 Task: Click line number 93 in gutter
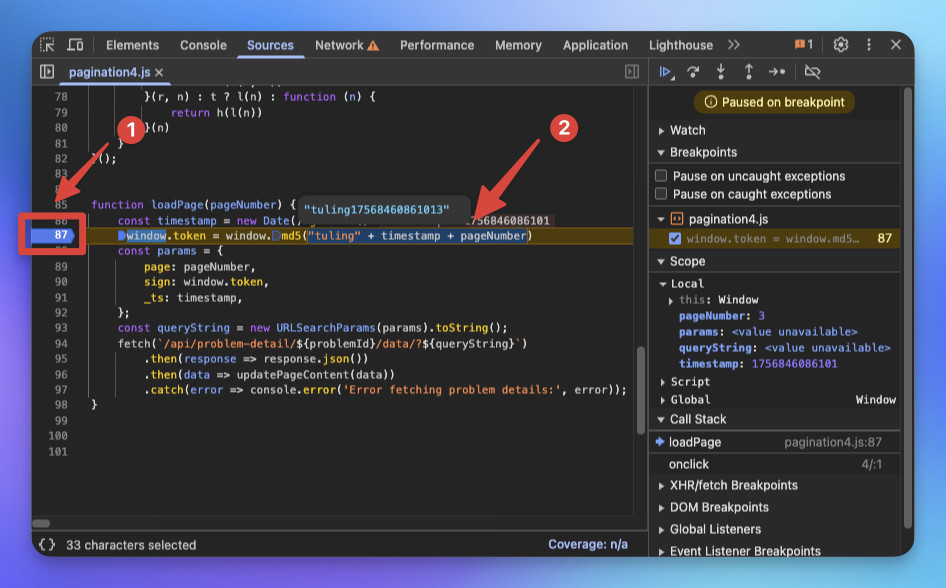click(x=61, y=328)
